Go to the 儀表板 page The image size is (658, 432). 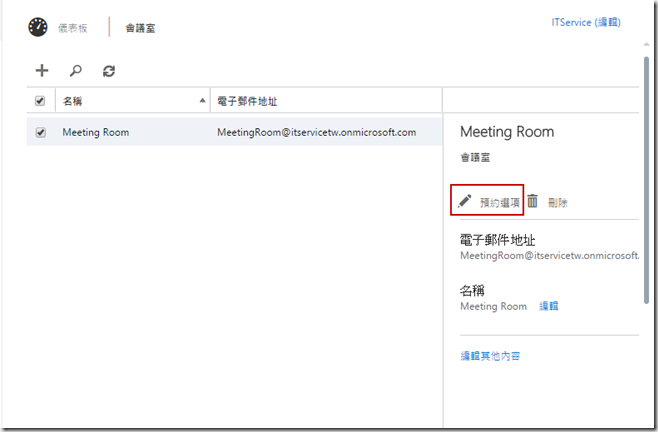click(72, 28)
